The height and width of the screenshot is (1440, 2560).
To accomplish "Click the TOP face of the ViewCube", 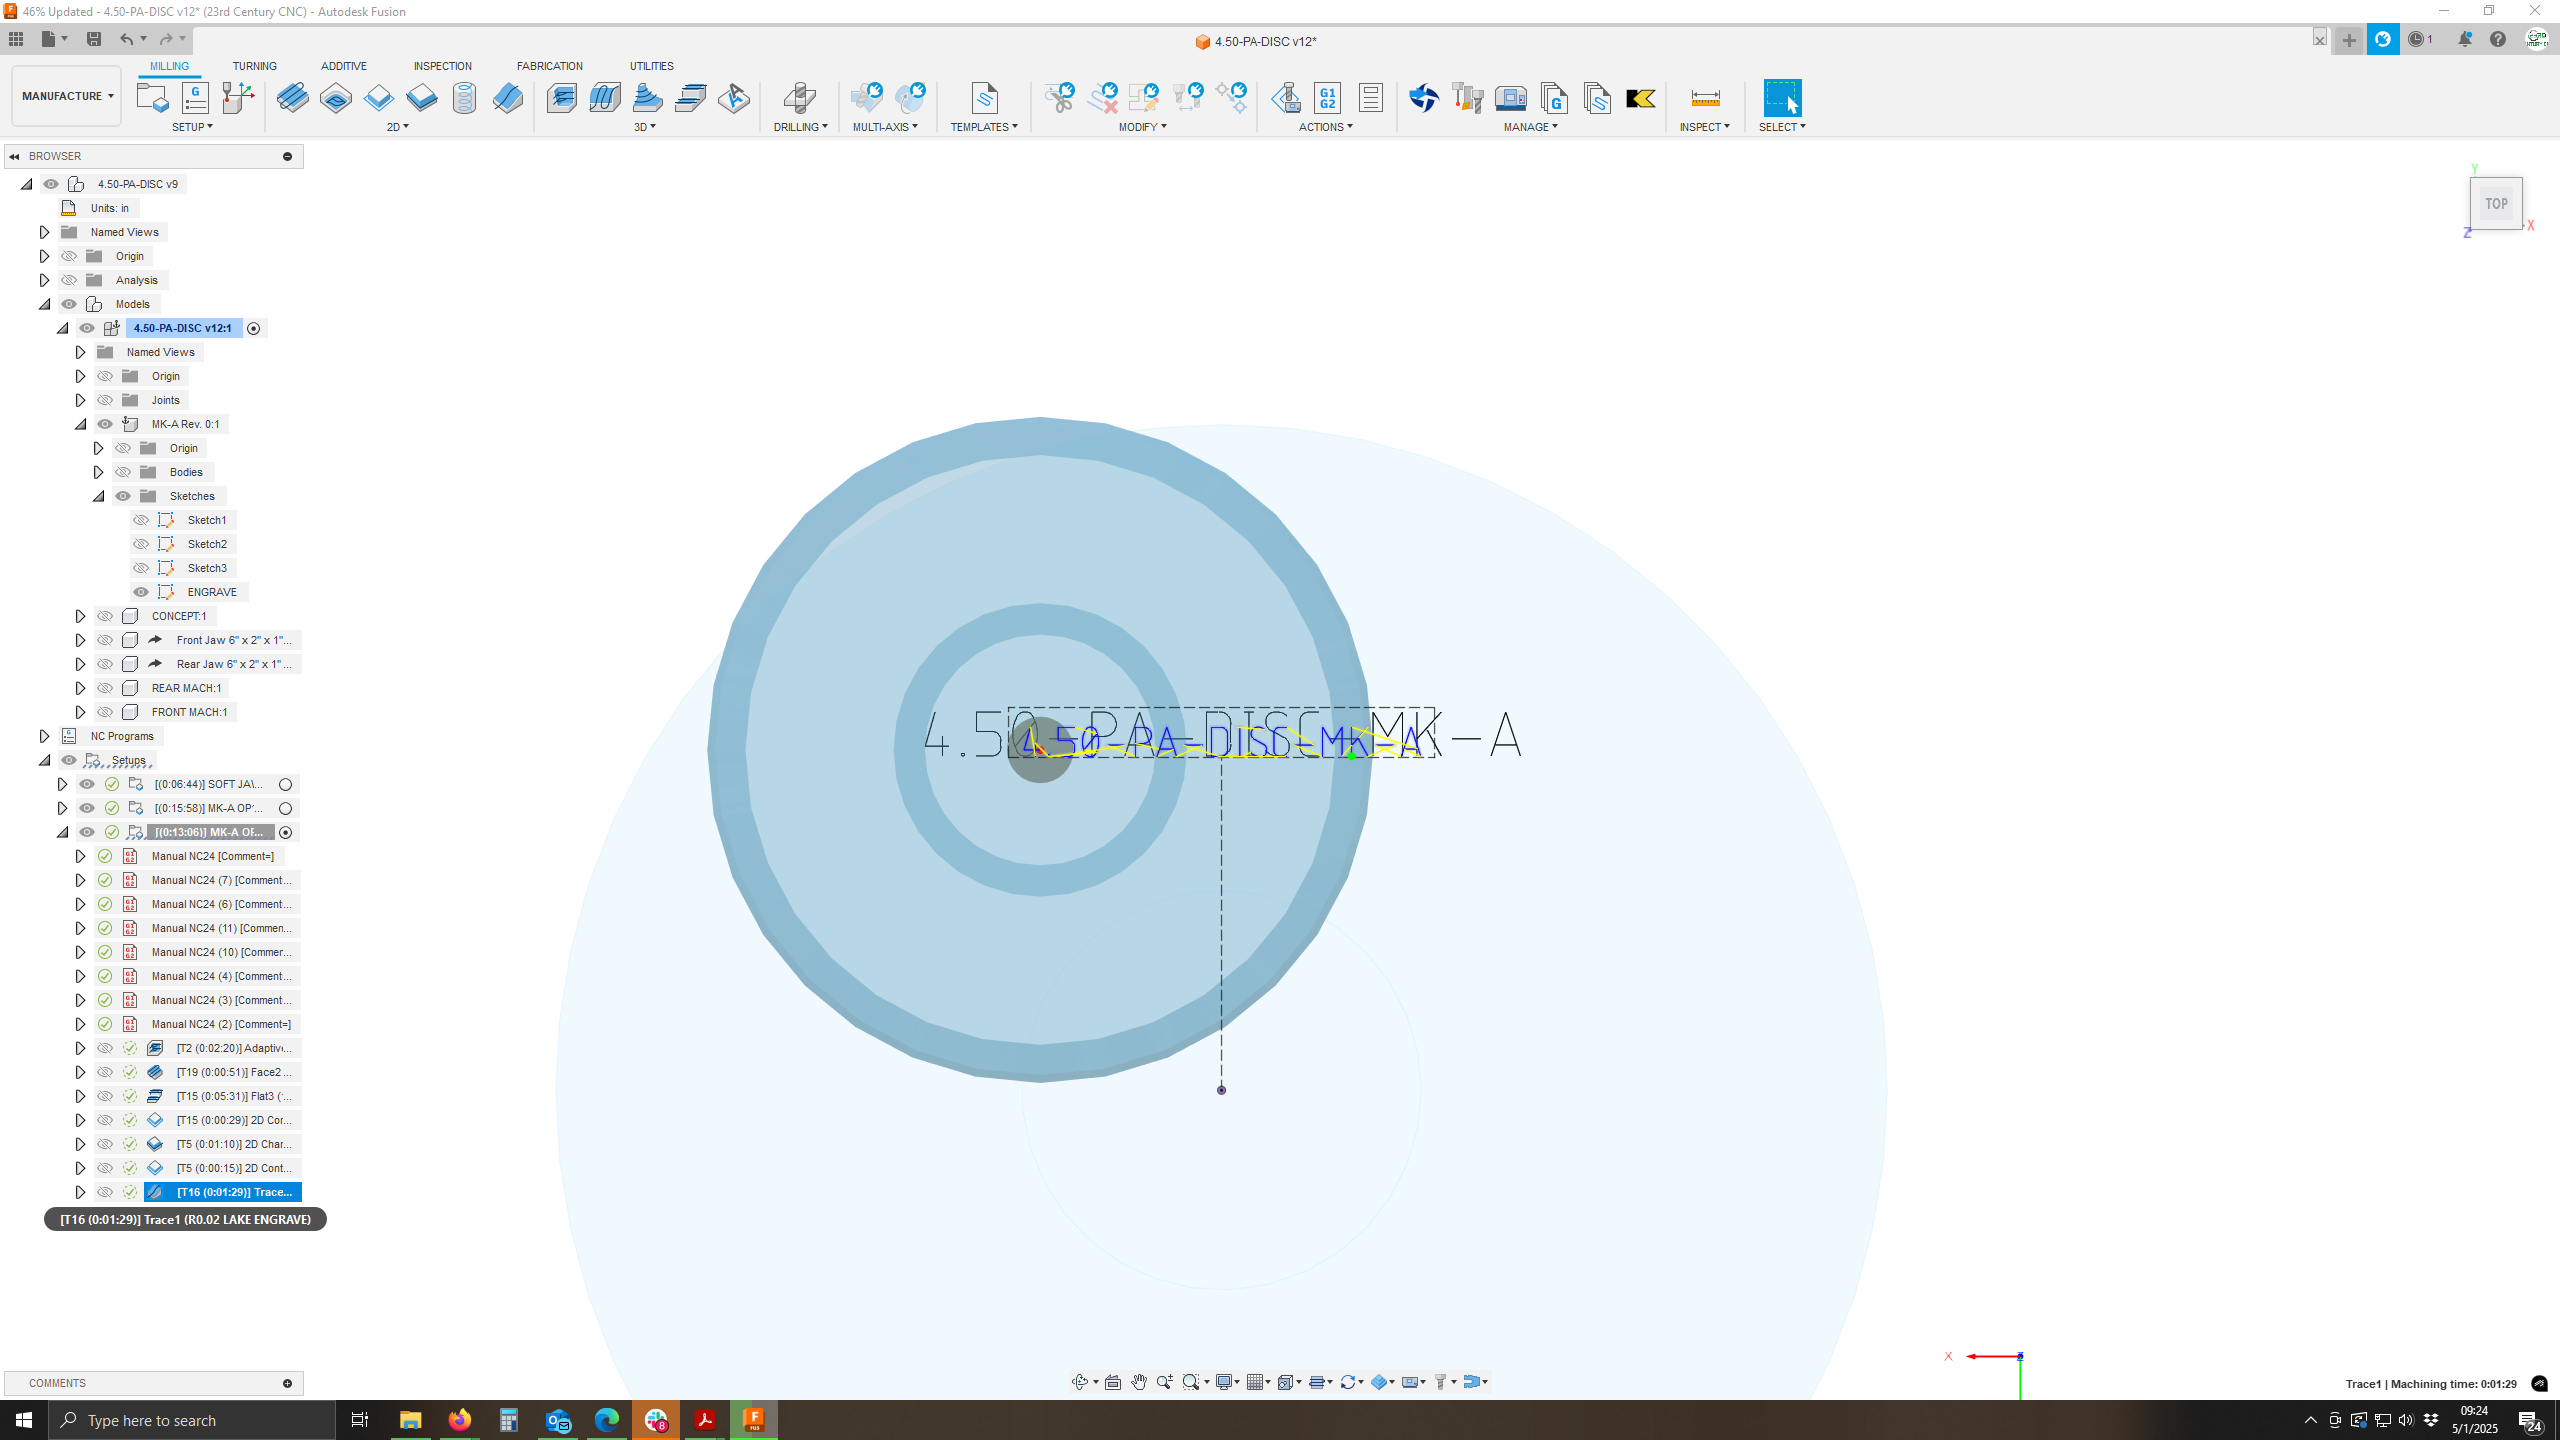I will (x=2496, y=204).
